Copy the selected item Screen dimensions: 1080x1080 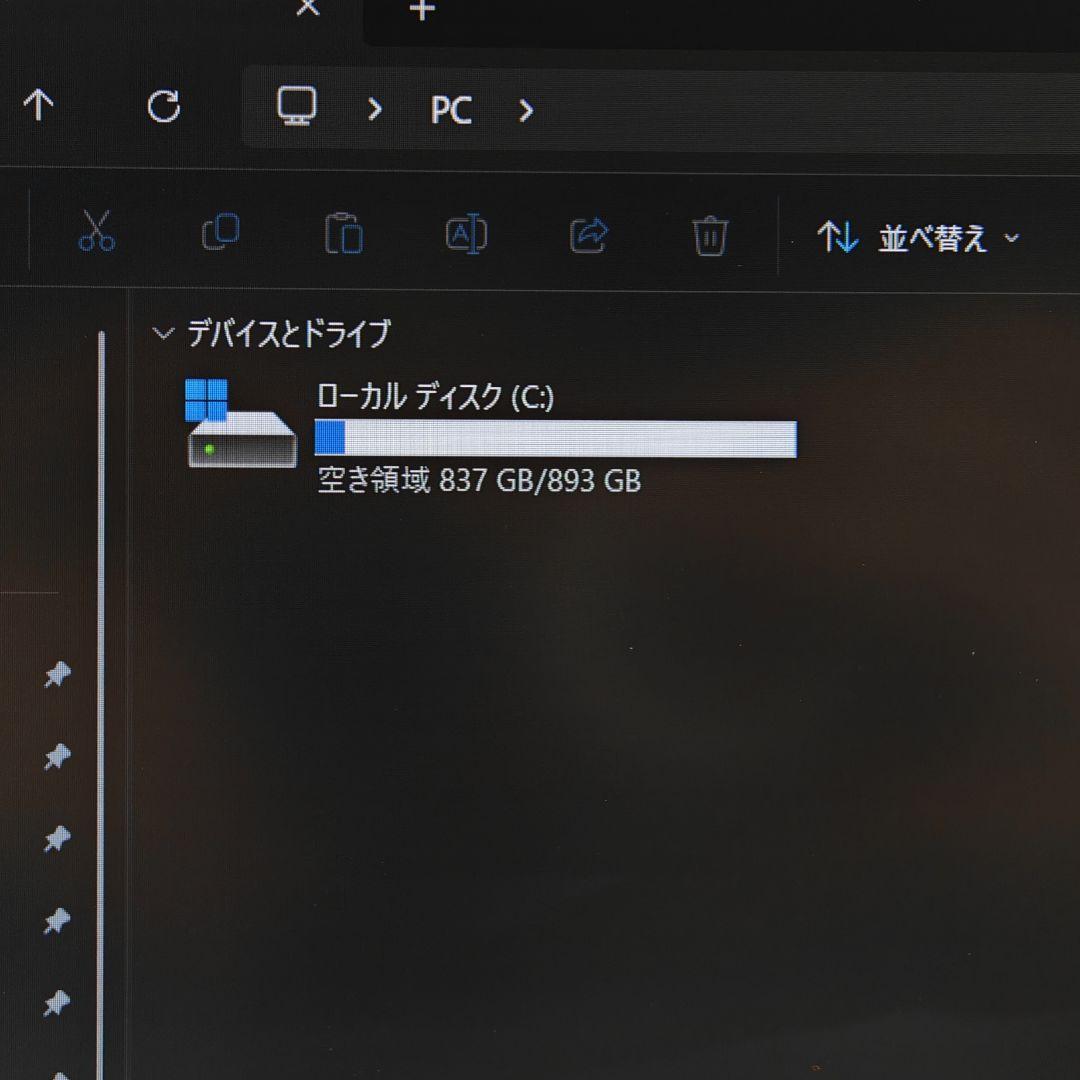[219, 232]
